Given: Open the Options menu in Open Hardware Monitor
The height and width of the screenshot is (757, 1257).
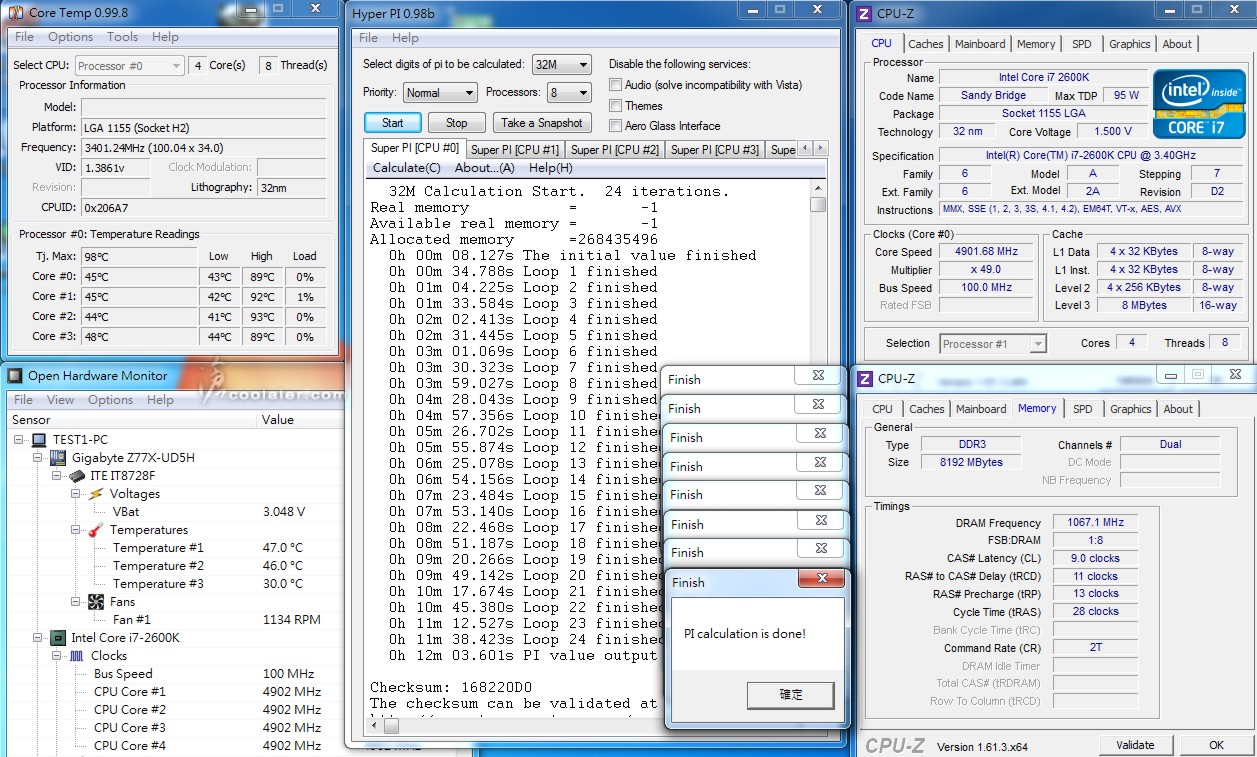Looking at the screenshot, I should (110, 400).
